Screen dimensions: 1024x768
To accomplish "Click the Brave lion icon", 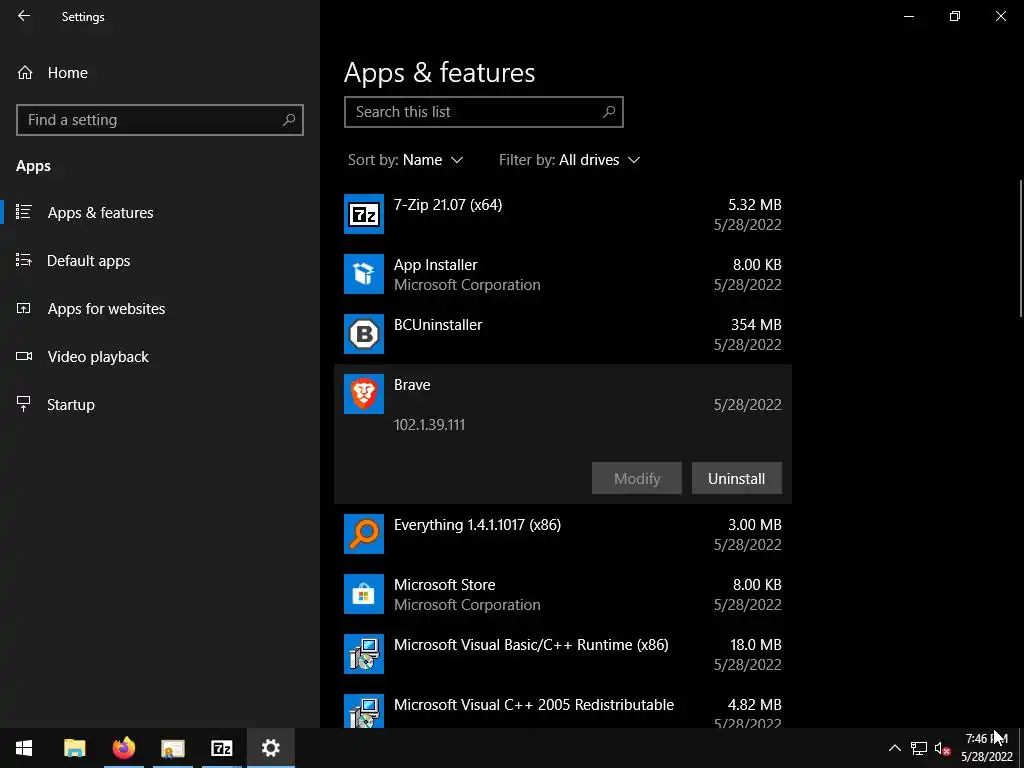I will pyautogui.click(x=364, y=394).
